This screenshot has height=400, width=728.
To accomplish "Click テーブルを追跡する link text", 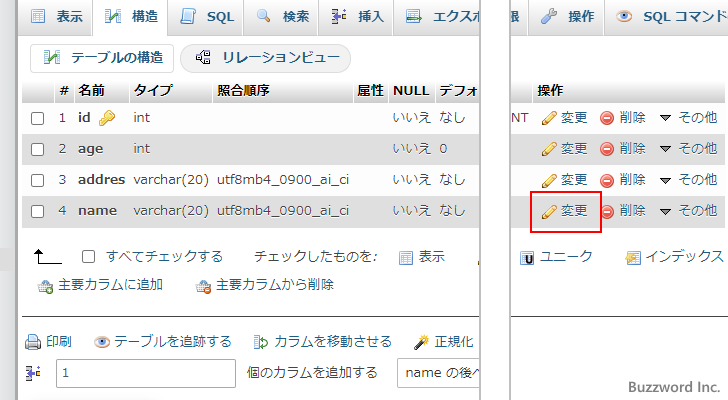I will click(x=173, y=342).
